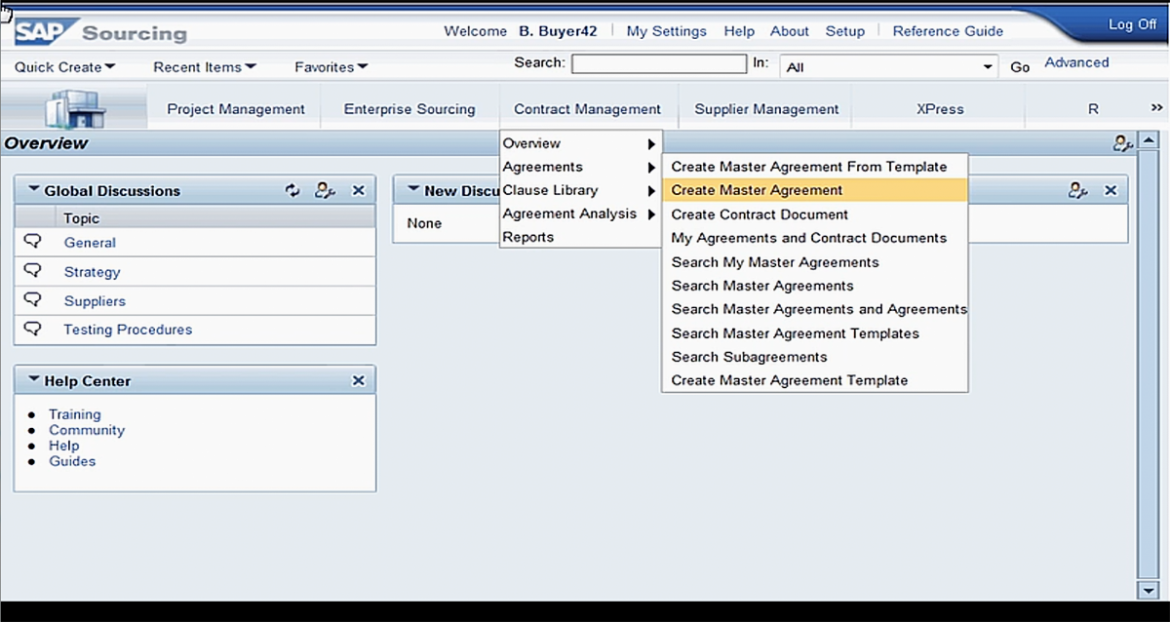Switch to the Supplier Management tab
This screenshot has height=622, width=1170.
coord(765,108)
